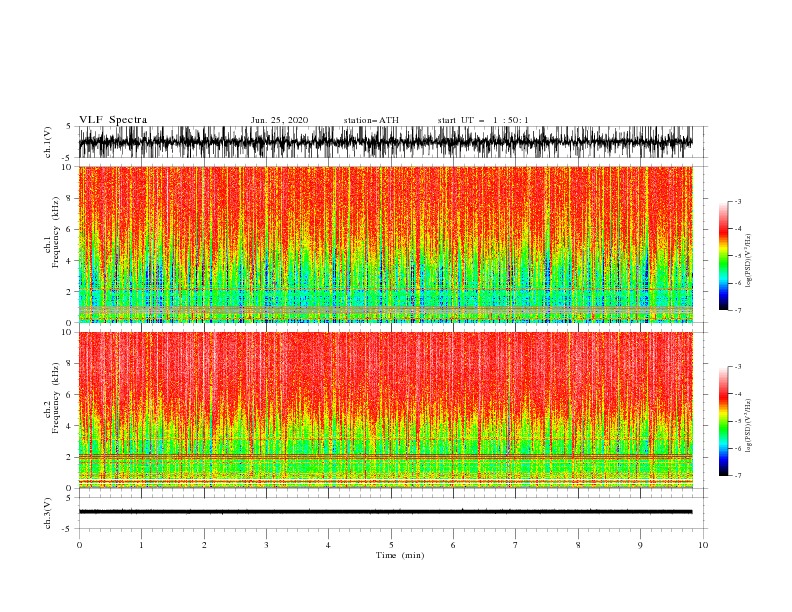
Task: Click ch.1 frequency axis "10" tick label
Action: pyautogui.click(x=67, y=167)
